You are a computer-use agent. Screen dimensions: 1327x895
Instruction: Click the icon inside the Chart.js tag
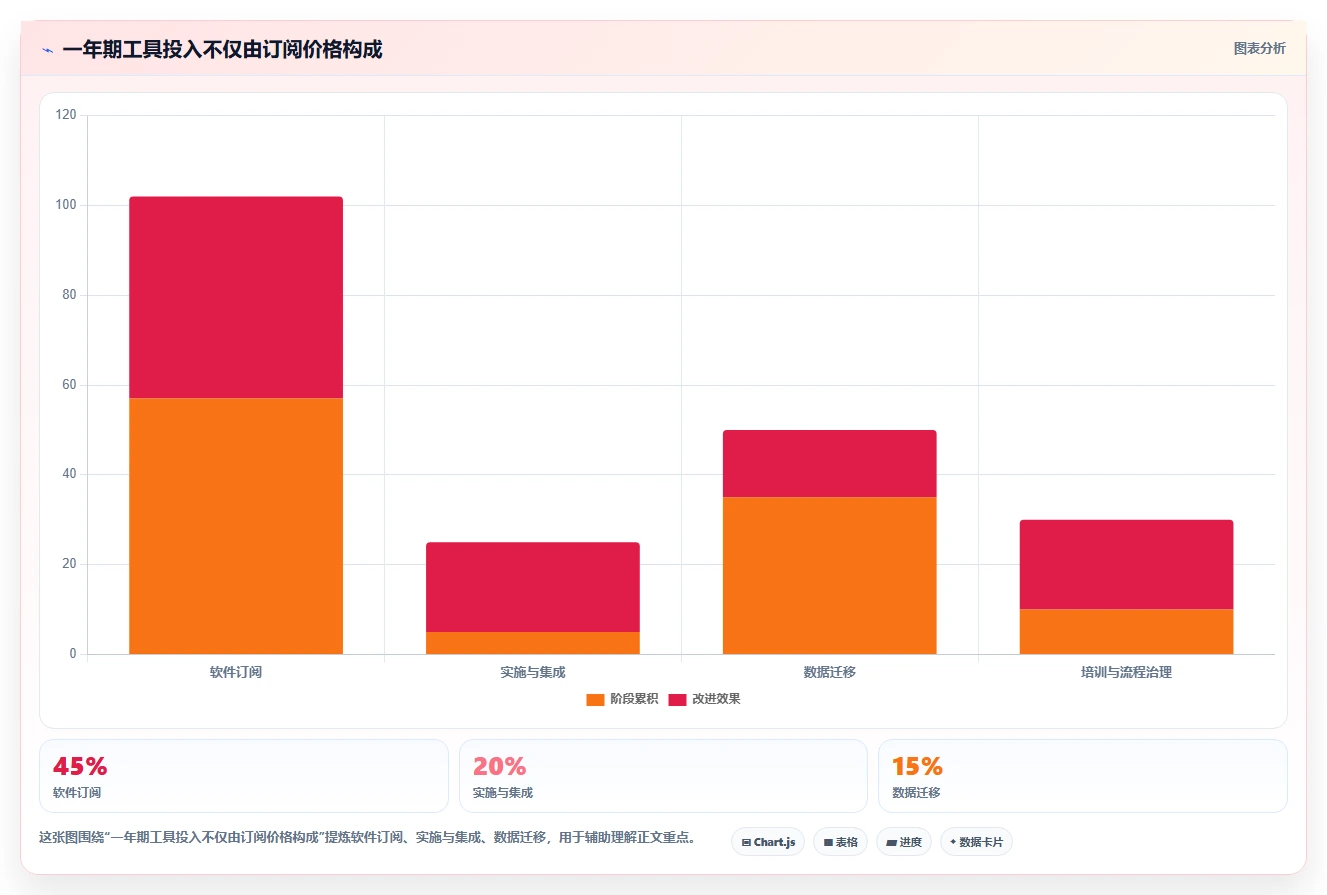tap(746, 843)
